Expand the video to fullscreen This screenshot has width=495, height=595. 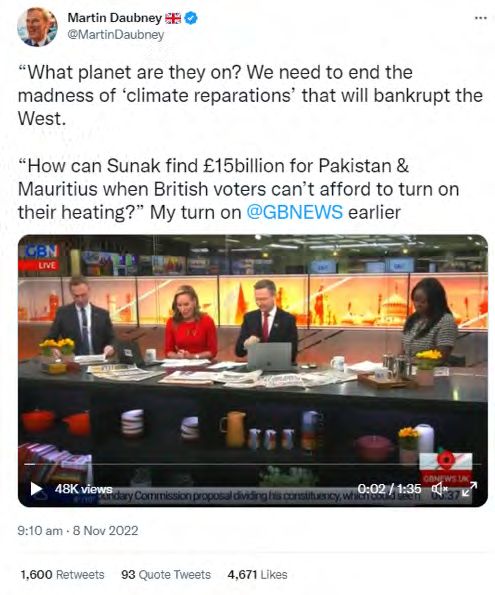tap(470, 489)
